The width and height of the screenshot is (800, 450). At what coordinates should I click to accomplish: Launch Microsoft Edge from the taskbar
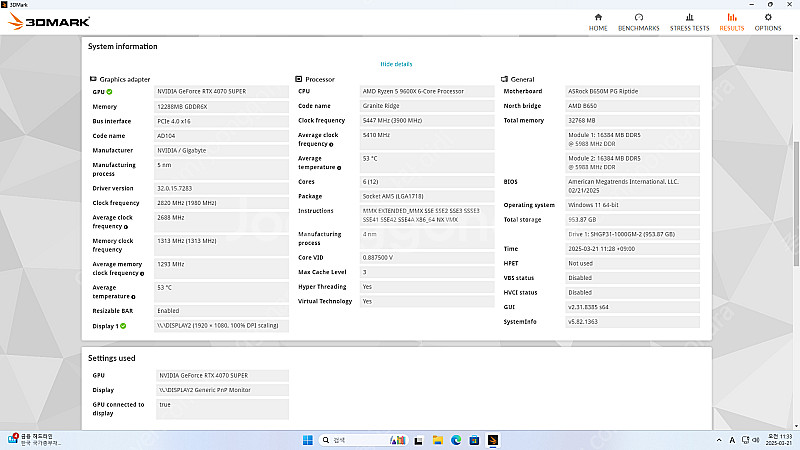(x=456, y=440)
